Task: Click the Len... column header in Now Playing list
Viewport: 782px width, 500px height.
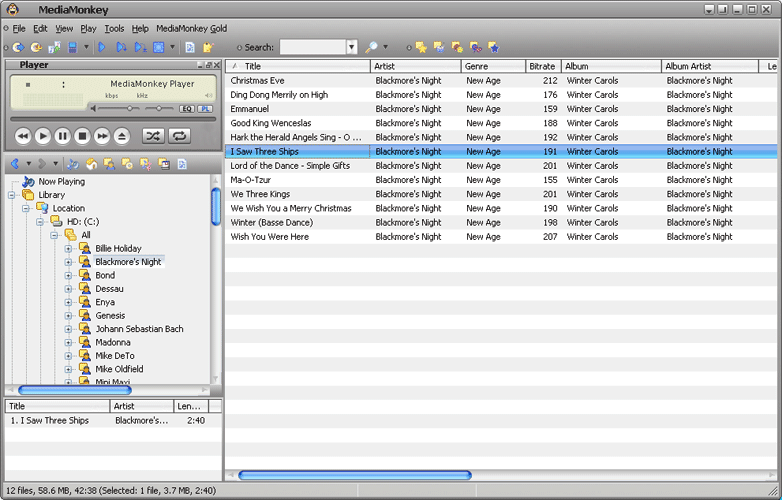Action: (191, 406)
